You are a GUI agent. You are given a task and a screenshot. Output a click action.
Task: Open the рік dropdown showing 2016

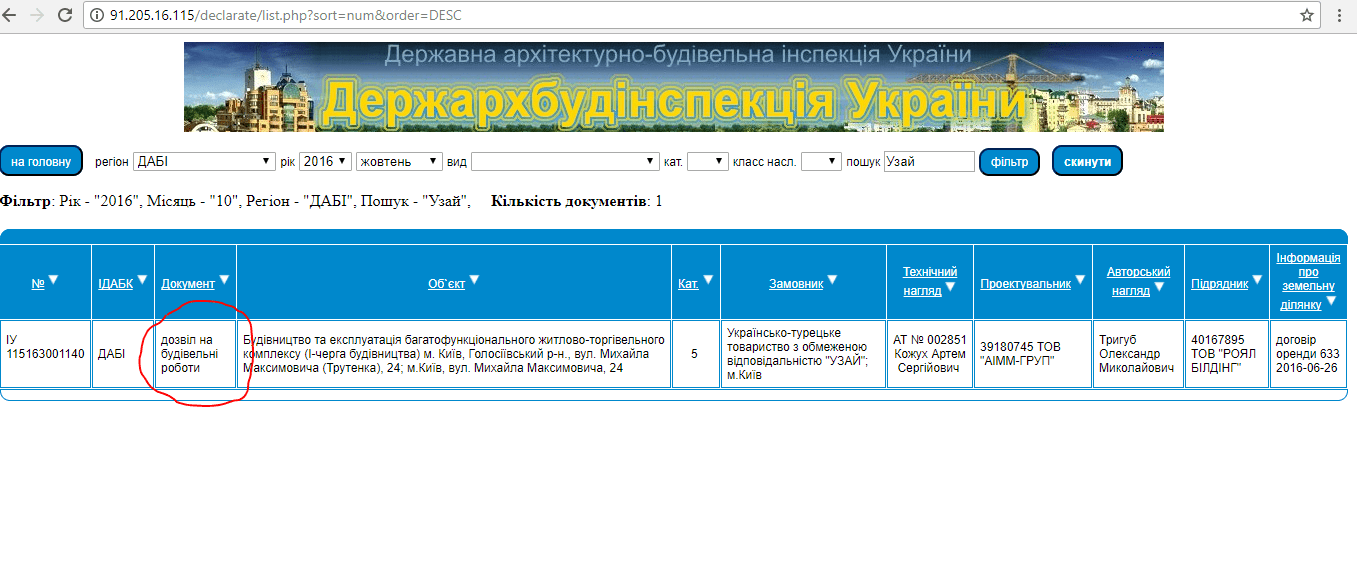[x=325, y=161]
